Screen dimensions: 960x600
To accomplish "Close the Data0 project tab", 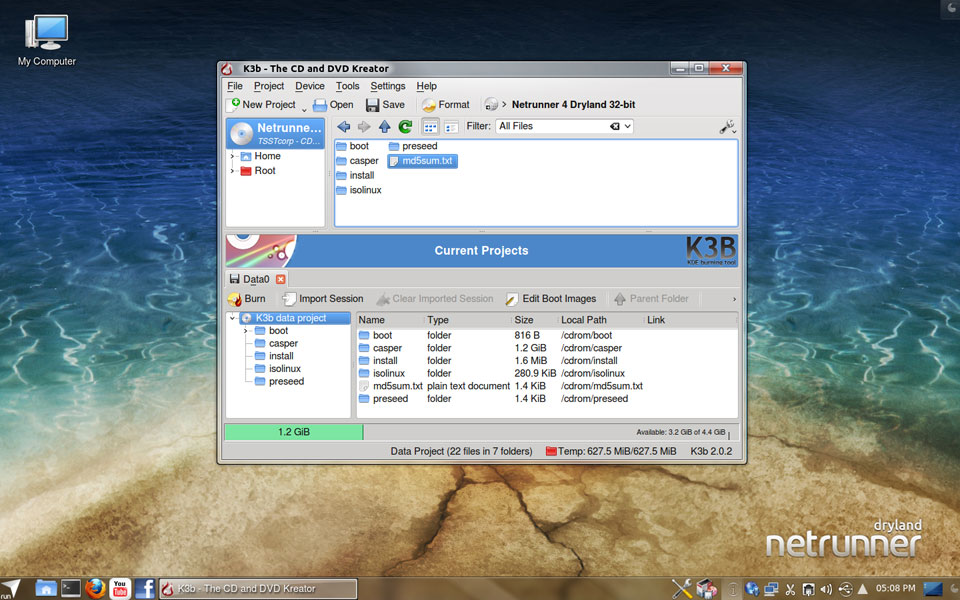I will [x=281, y=279].
